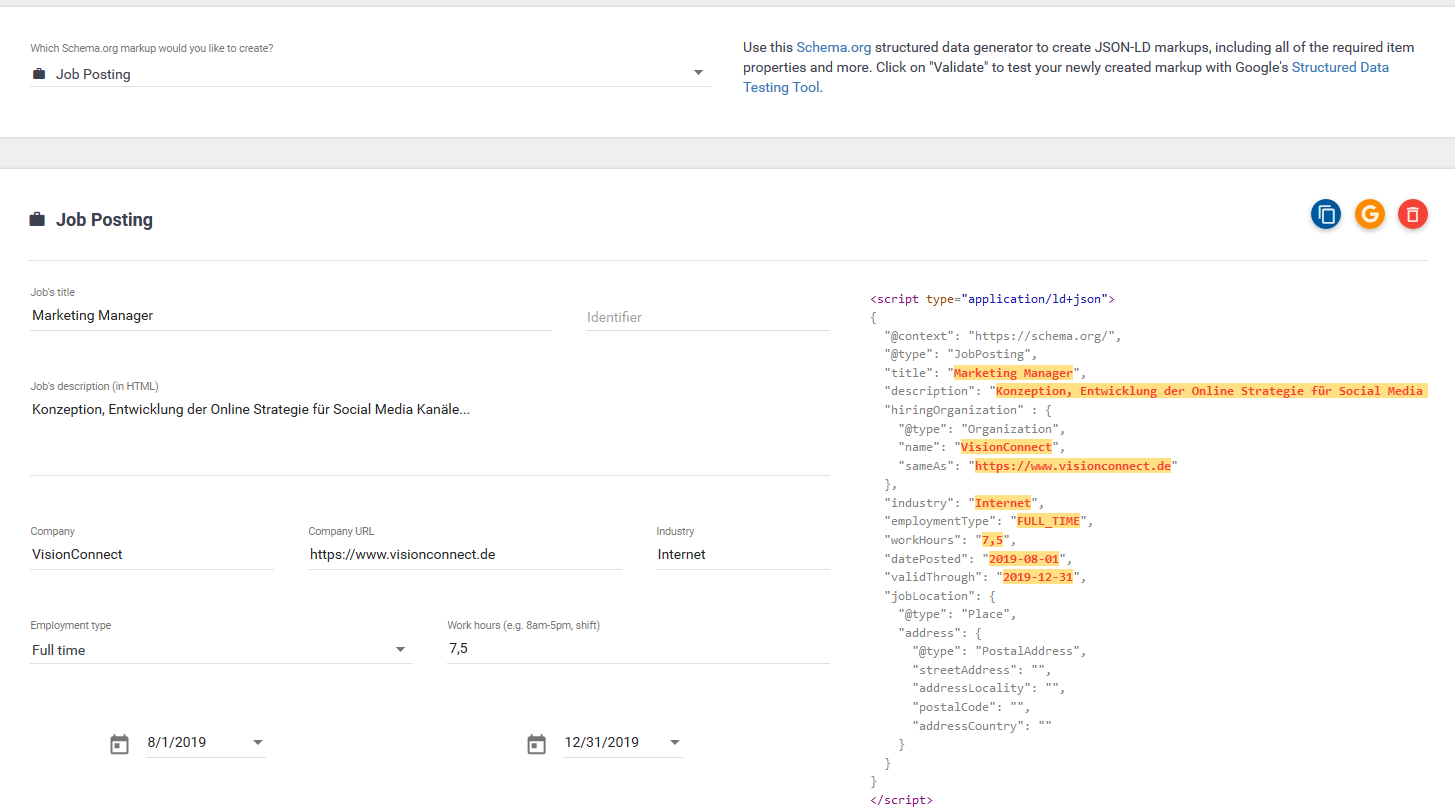Open the Structured Data Testing Tool link
Screen dimensions: 1455x812
1066,77
